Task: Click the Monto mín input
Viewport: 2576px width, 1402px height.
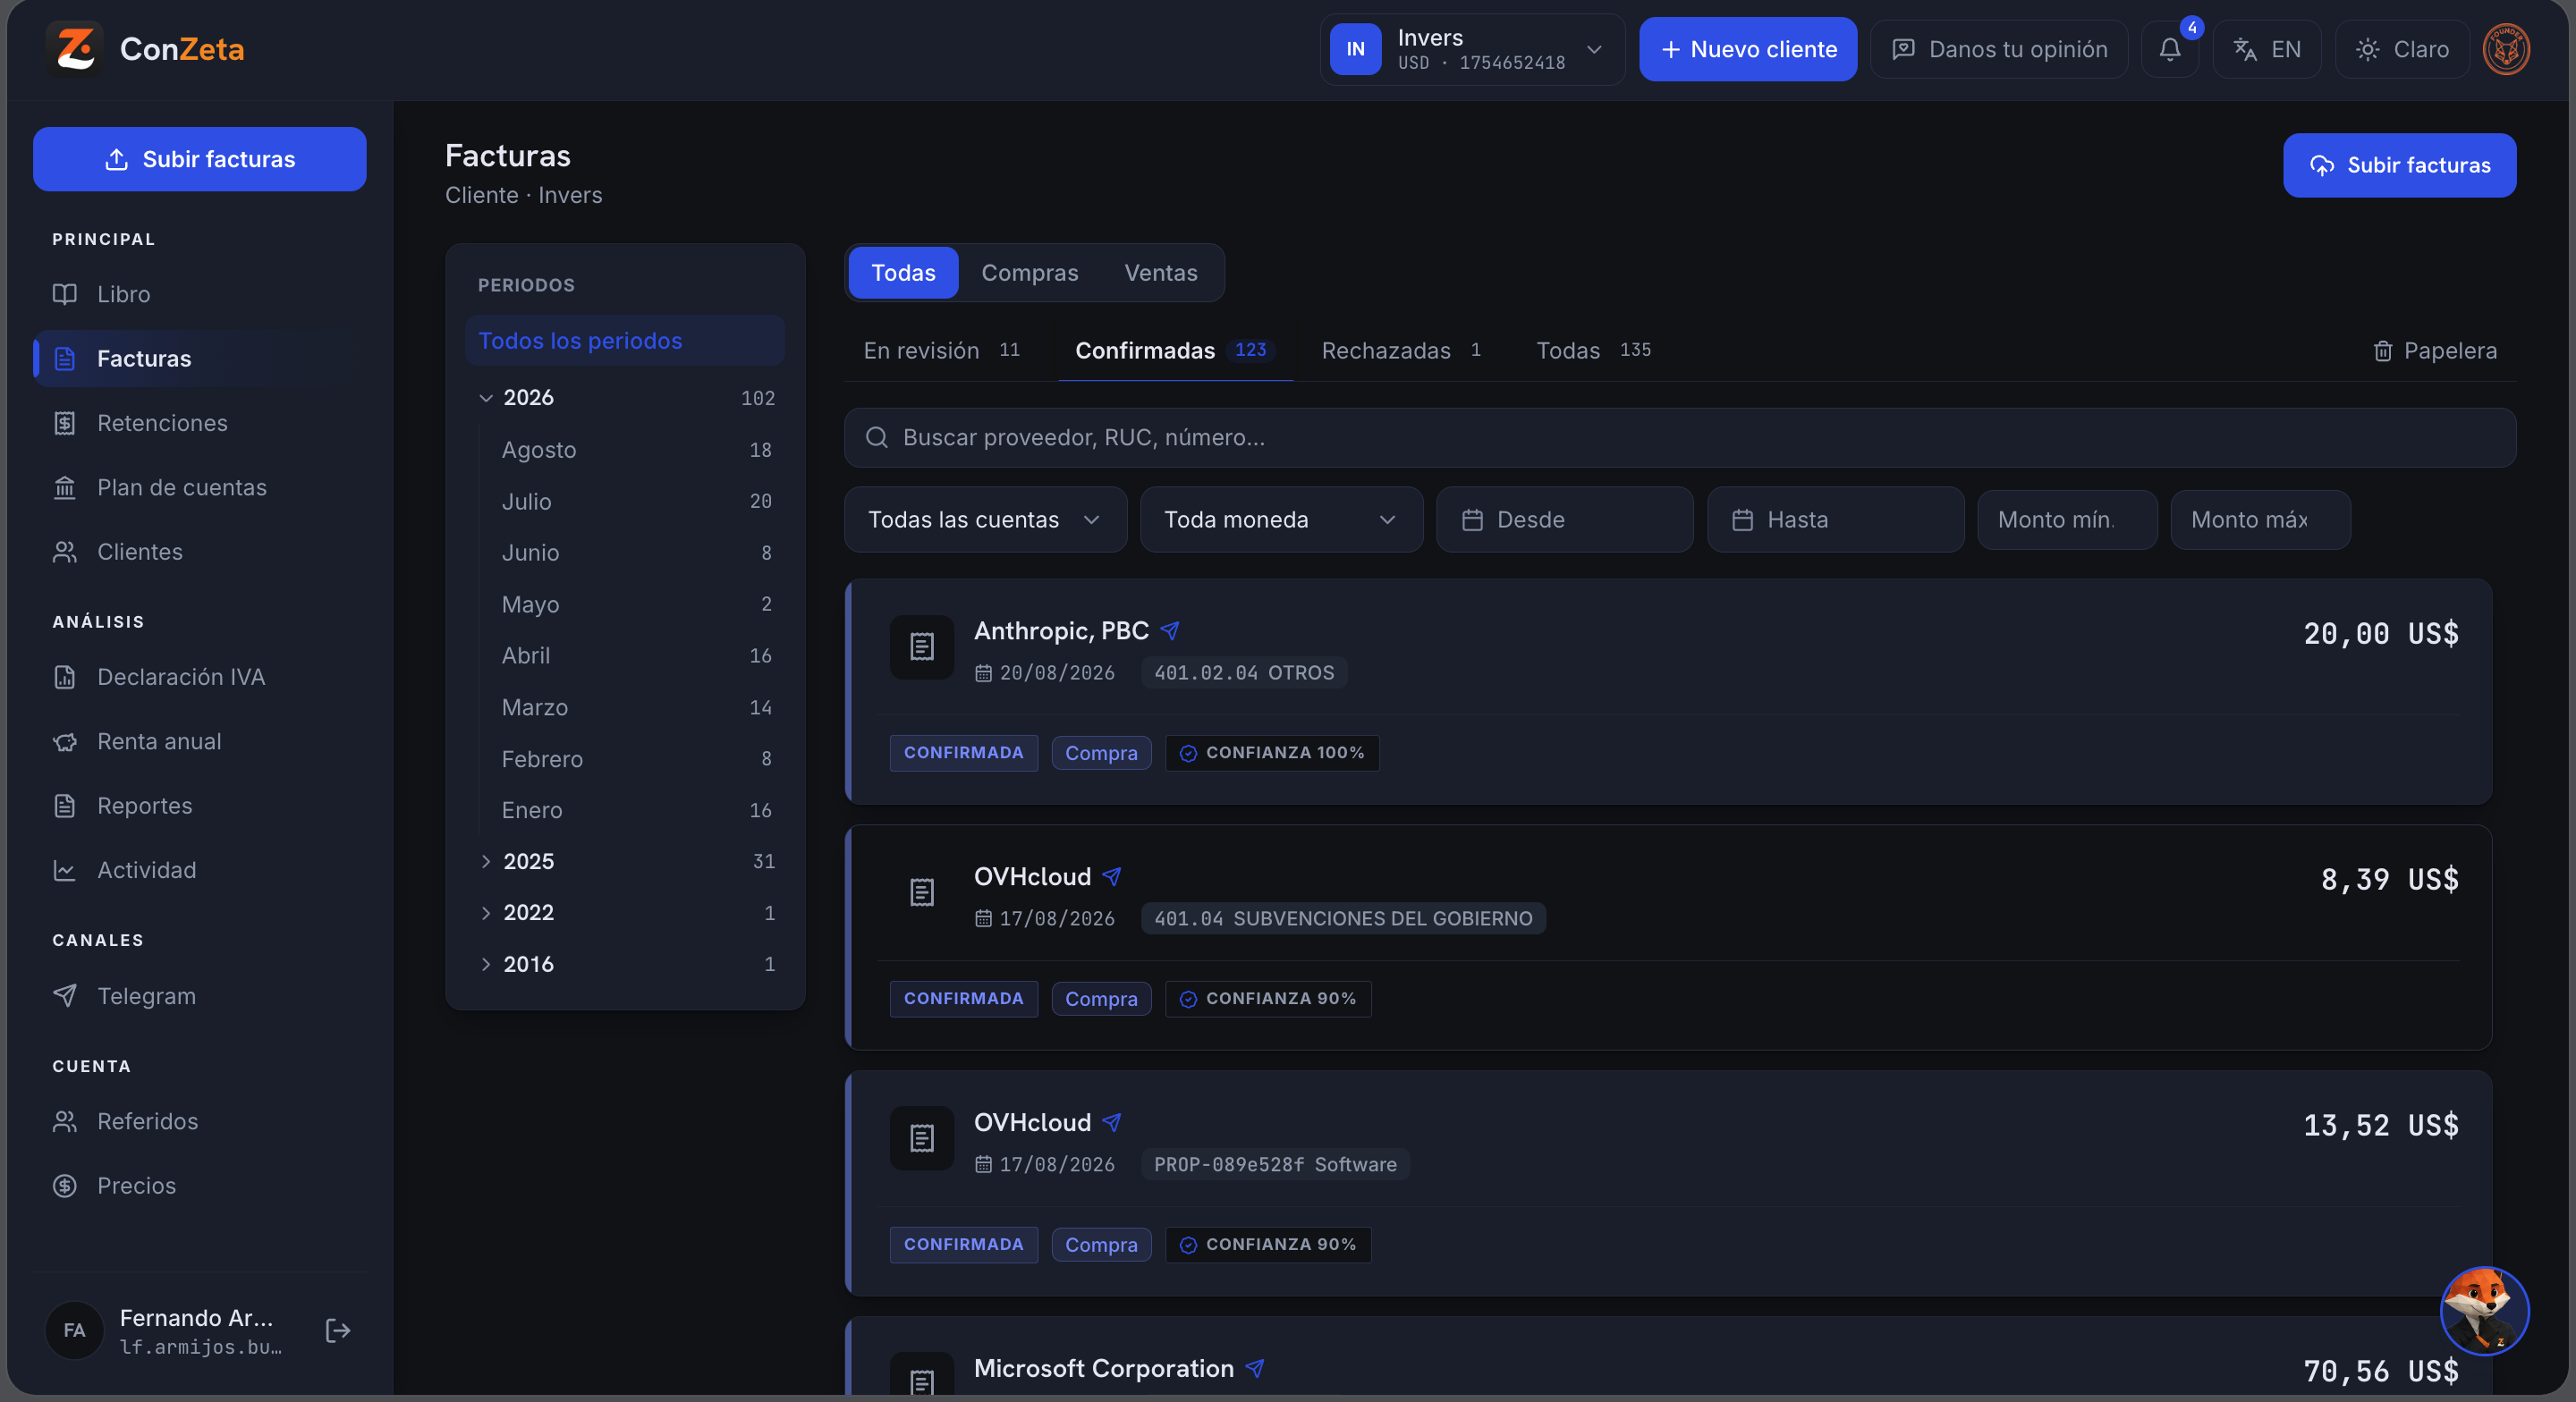Action: [x=2067, y=520]
